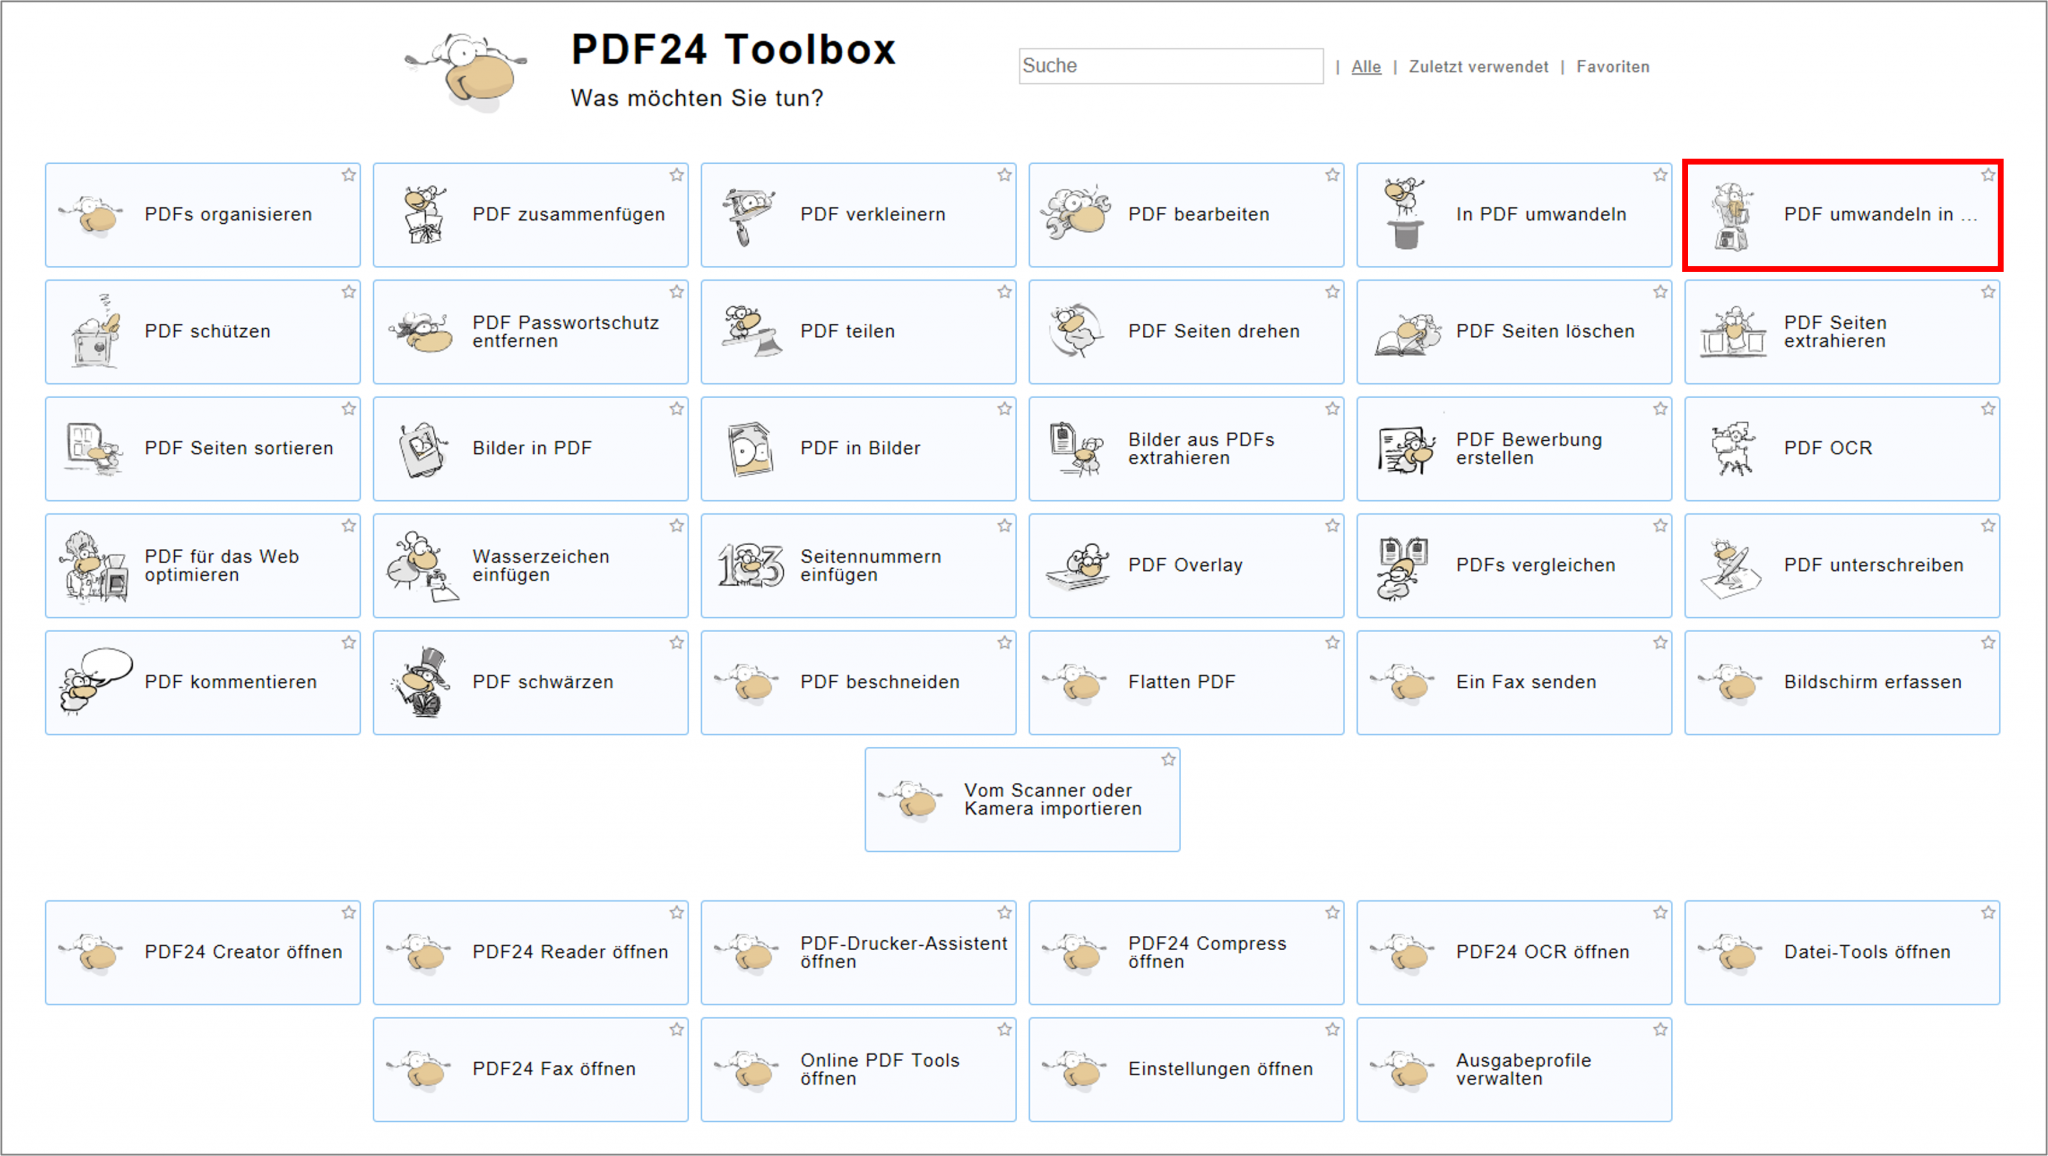
Task: Select the PDF teilen axe icon
Action: tap(751, 332)
